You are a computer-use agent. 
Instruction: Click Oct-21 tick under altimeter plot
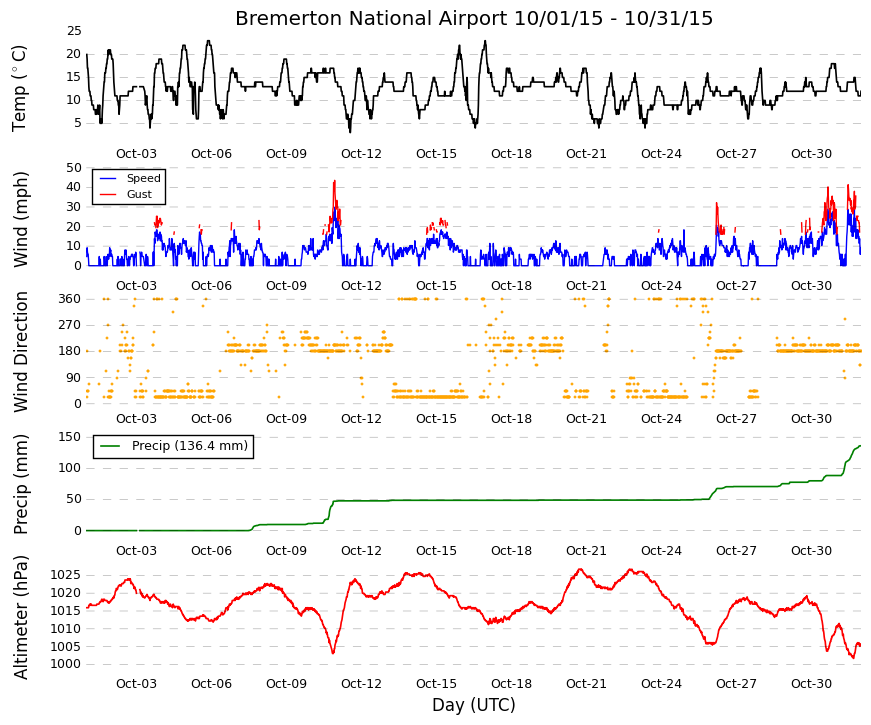[x=586, y=683]
